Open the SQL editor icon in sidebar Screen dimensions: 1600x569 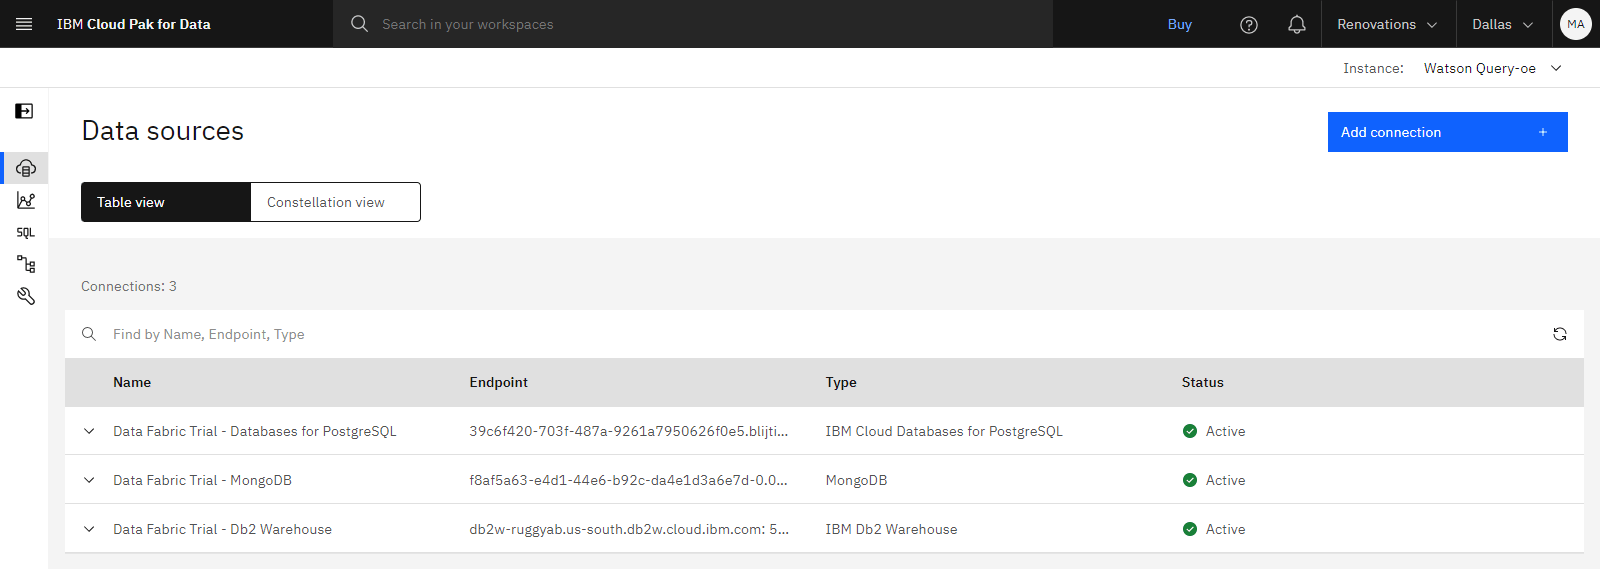point(26,232)
